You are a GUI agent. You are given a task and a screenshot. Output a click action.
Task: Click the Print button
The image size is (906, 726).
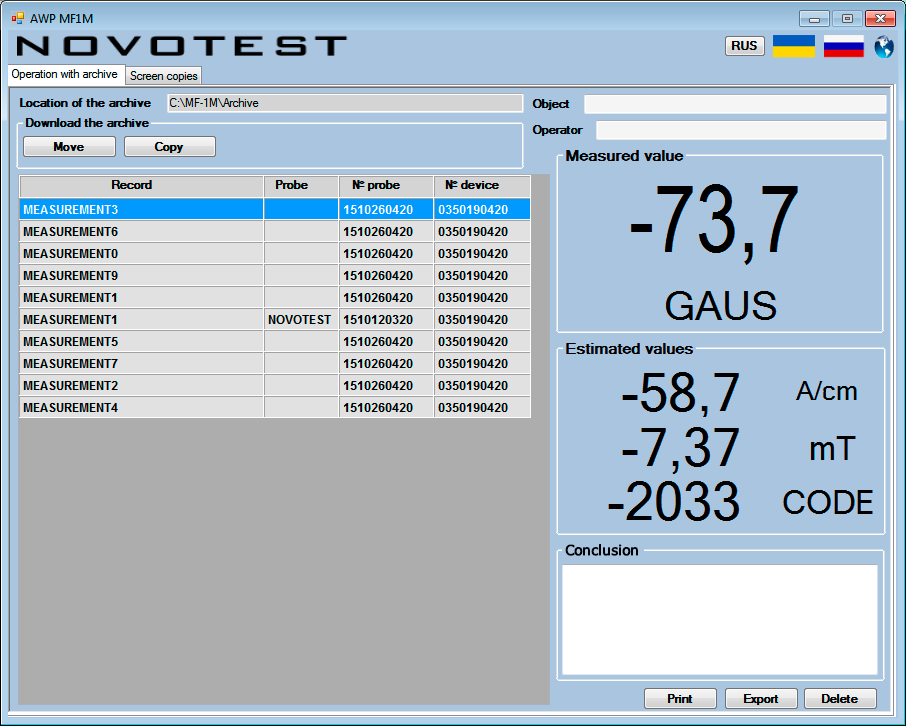[679, 699]
